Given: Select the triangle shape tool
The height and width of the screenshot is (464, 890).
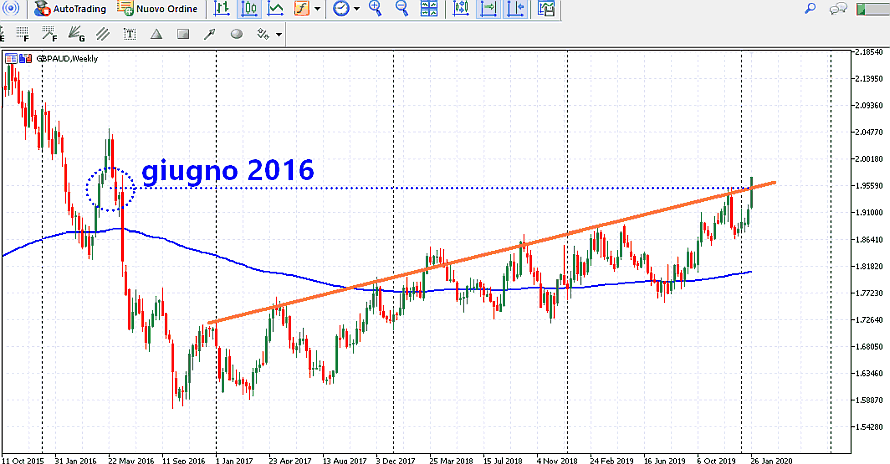Looking at the screenshot, I should click(x=156, y=34).
